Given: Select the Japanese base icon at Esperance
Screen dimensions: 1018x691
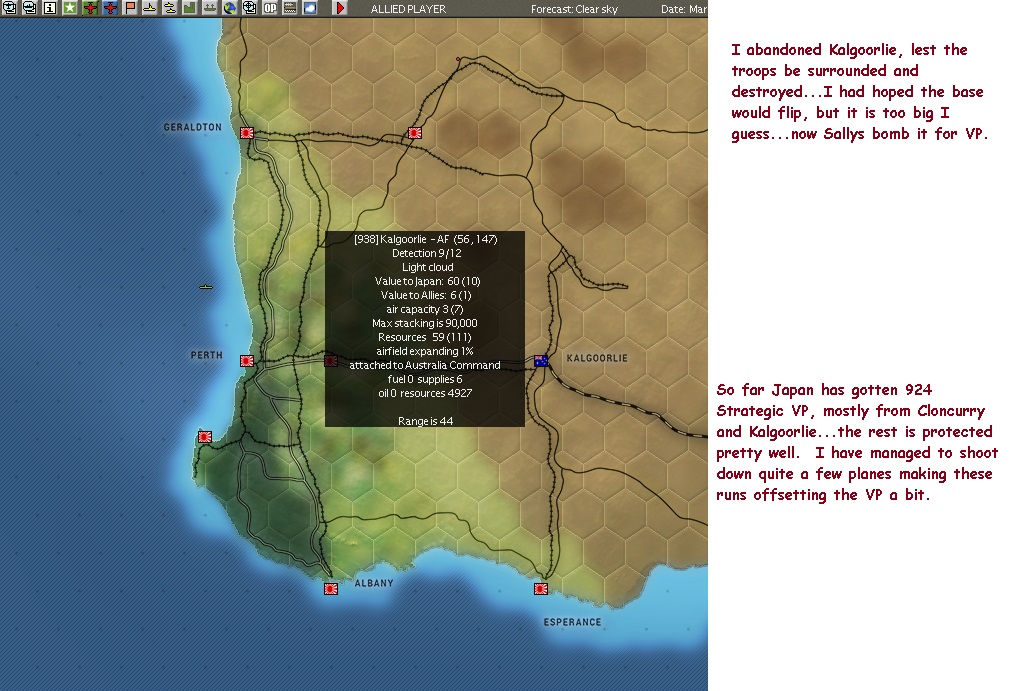Looking at the screenshot, I should [541, 588].
